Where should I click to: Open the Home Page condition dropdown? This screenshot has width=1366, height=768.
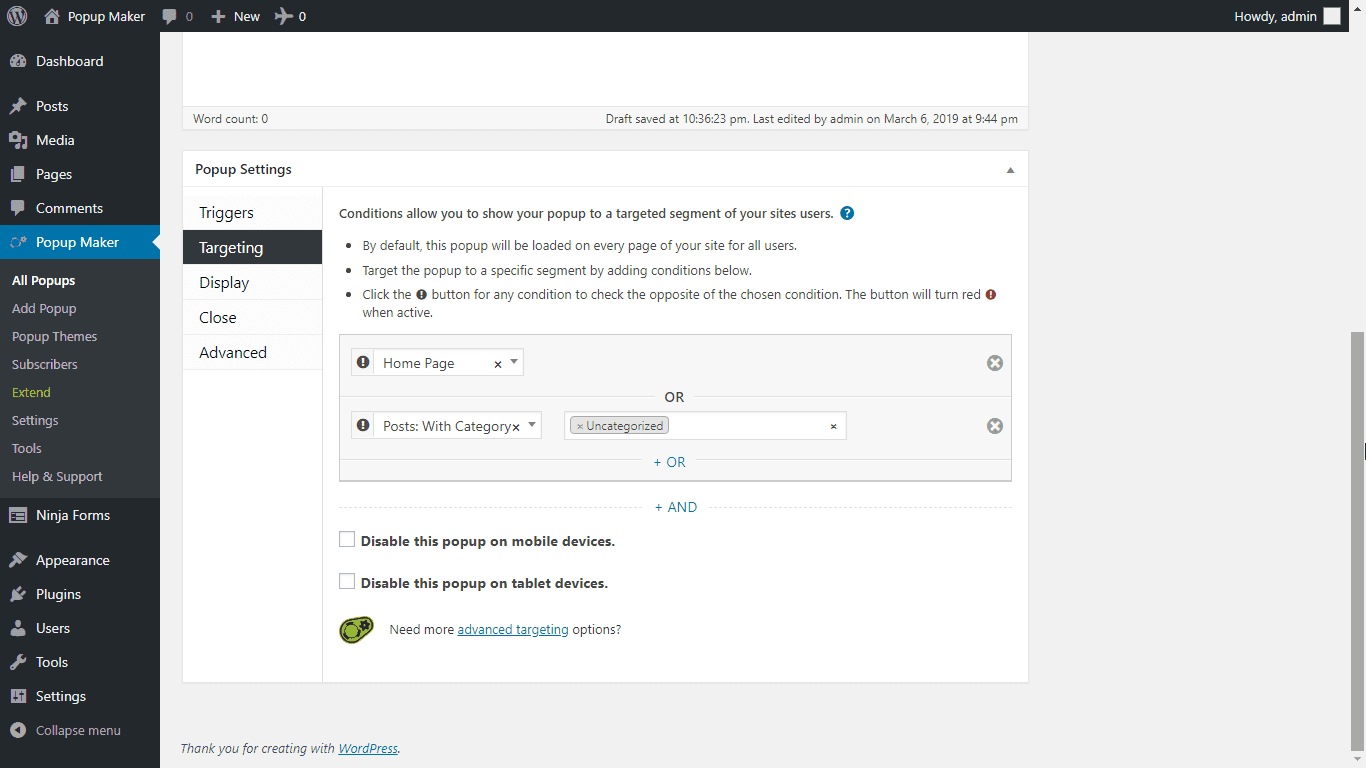[x=448, y=363]
